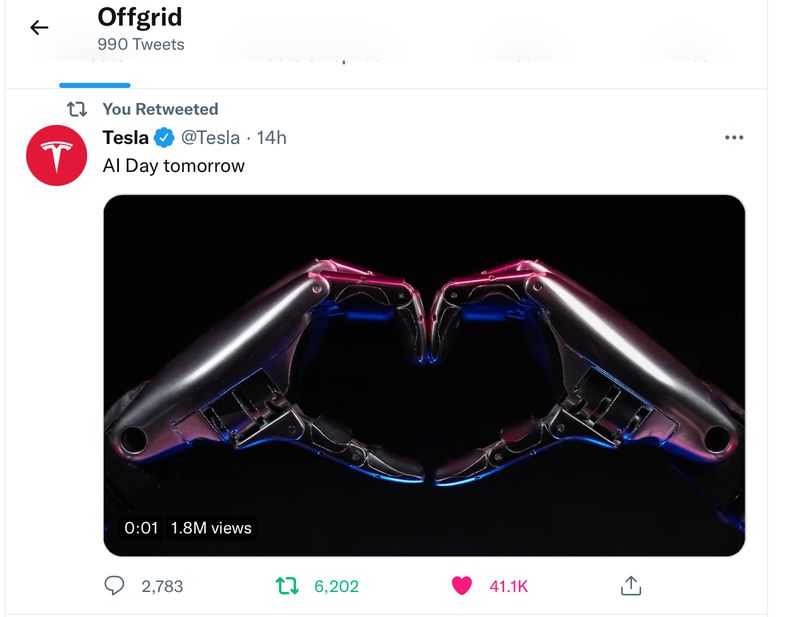
Task: Open the share tweet icon
Action: point(630,586)
